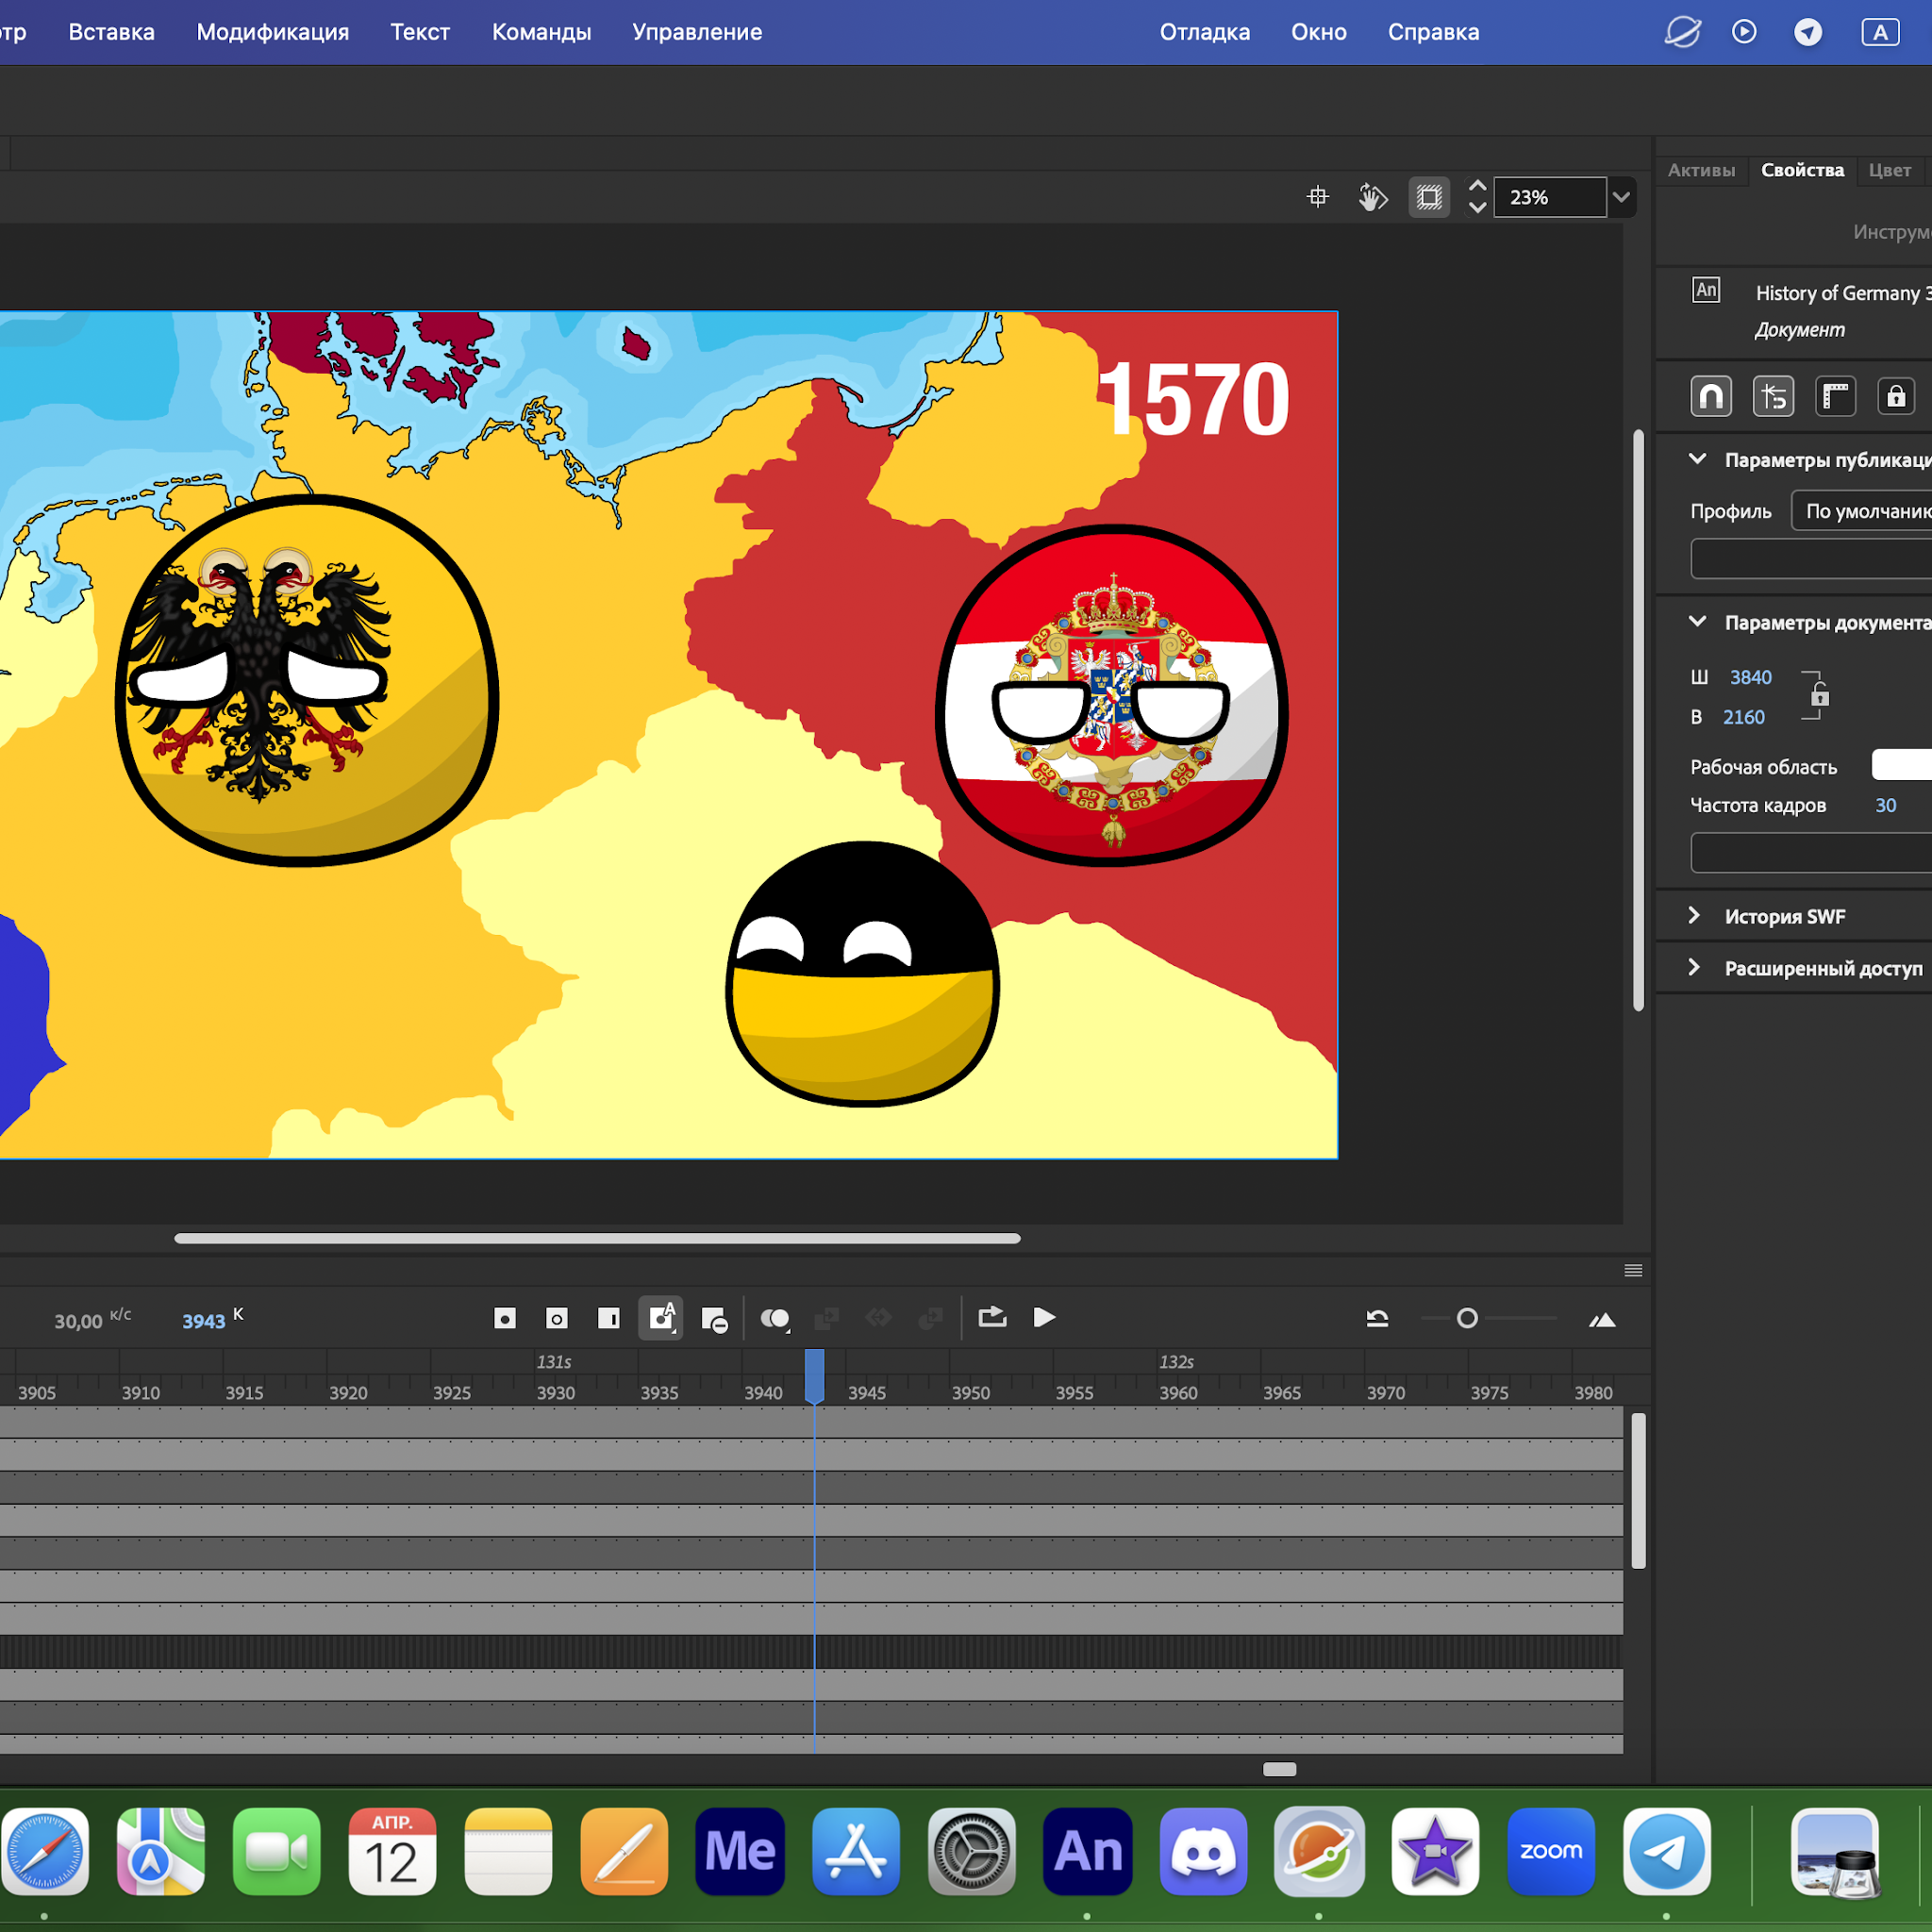Open the Профиль dropdown showing По умолчанию
Screen dimensions: 1932x1932
pyautogui.click(x=1862, y=510)
